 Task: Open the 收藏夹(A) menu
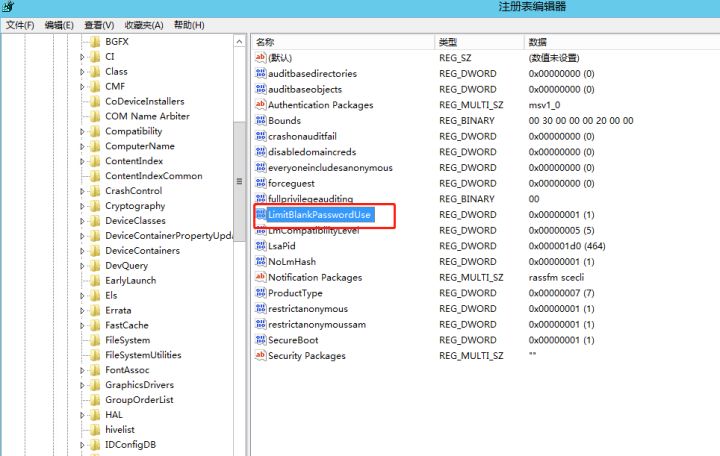pos(144,25)
